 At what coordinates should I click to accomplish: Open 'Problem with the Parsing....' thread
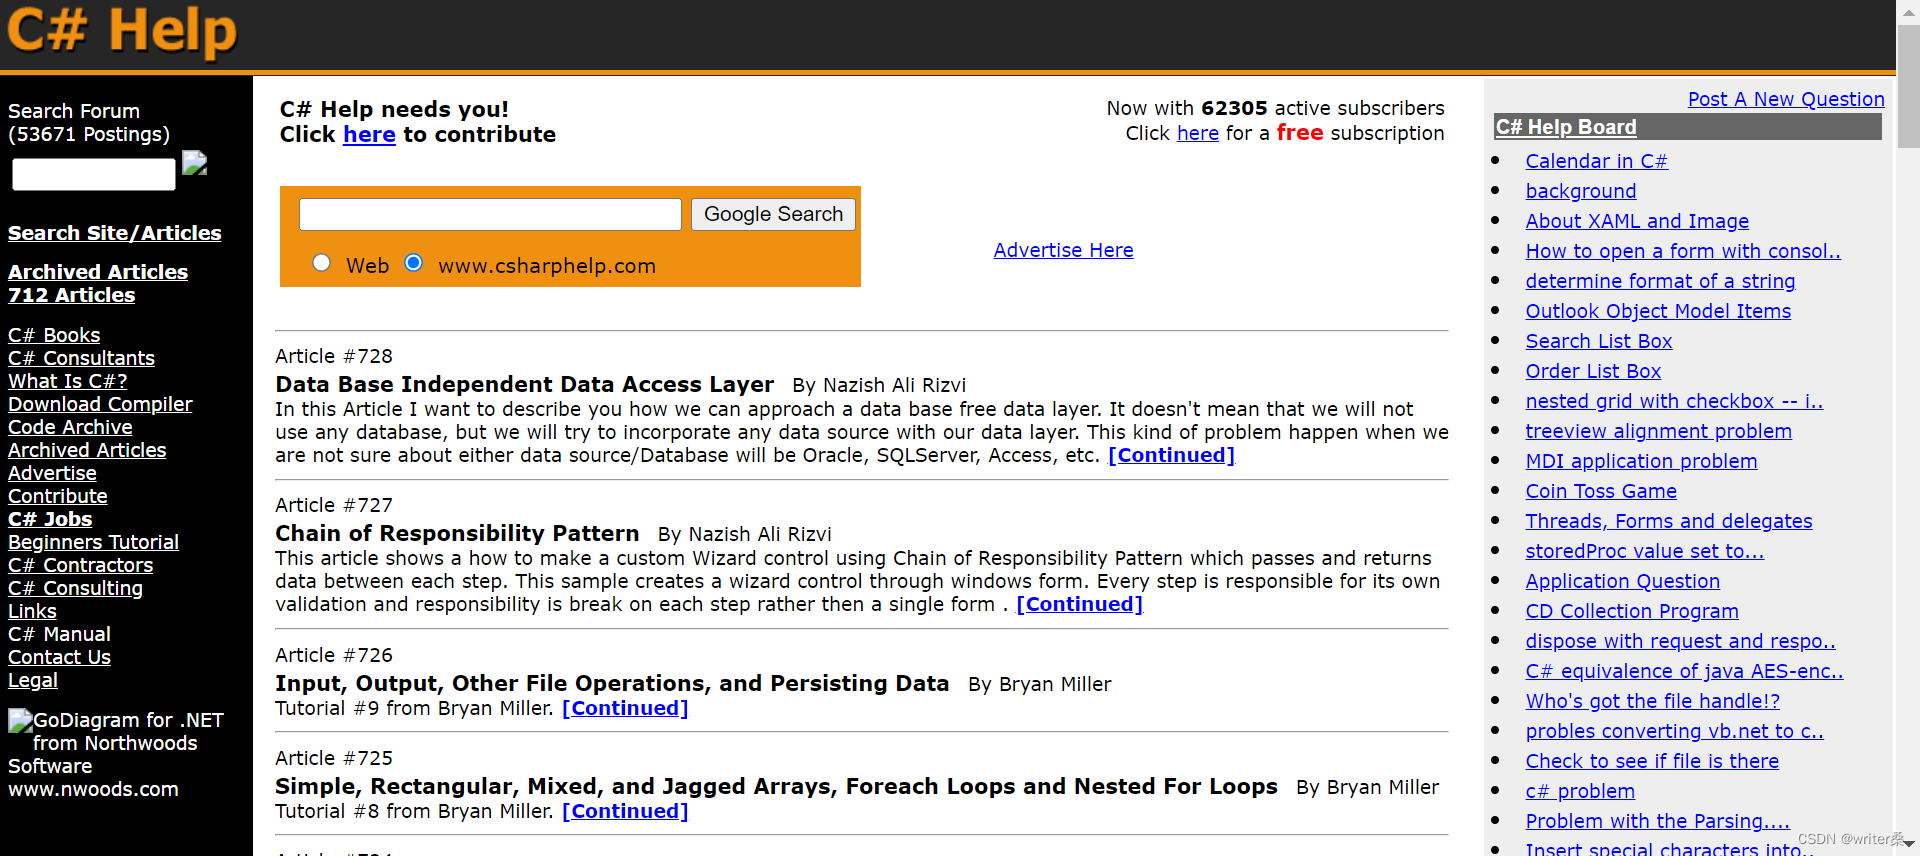click(1658, 821)
